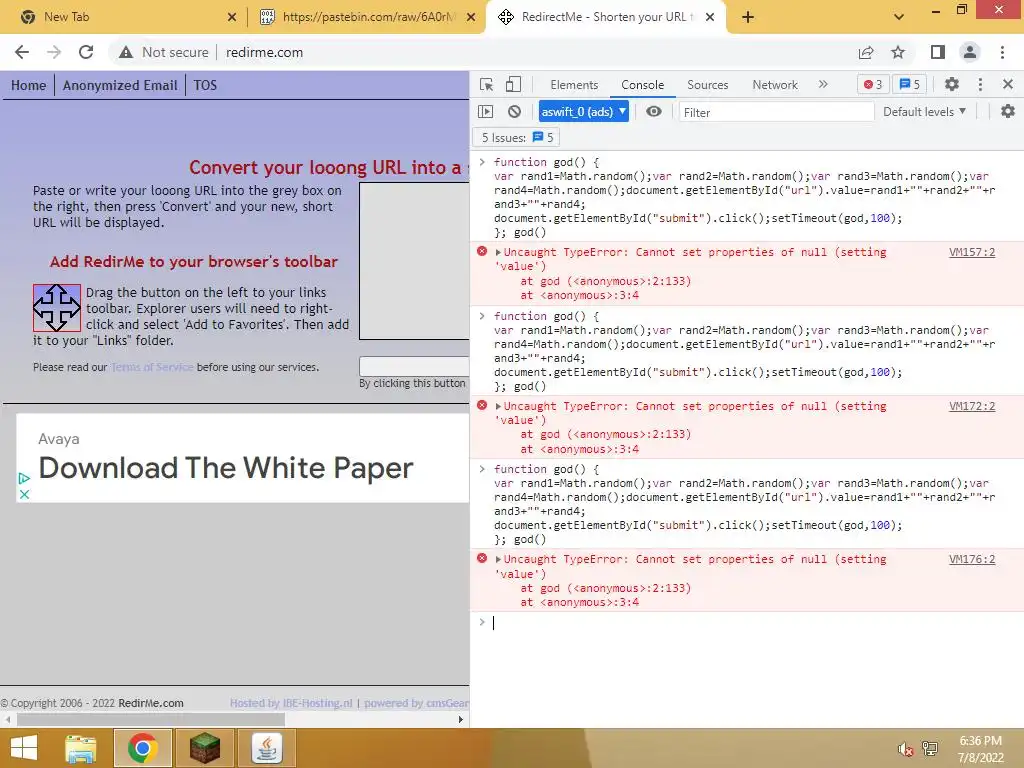1024x768 pixels.
Task: Close the ad with X icon
Action: point(24,494)
